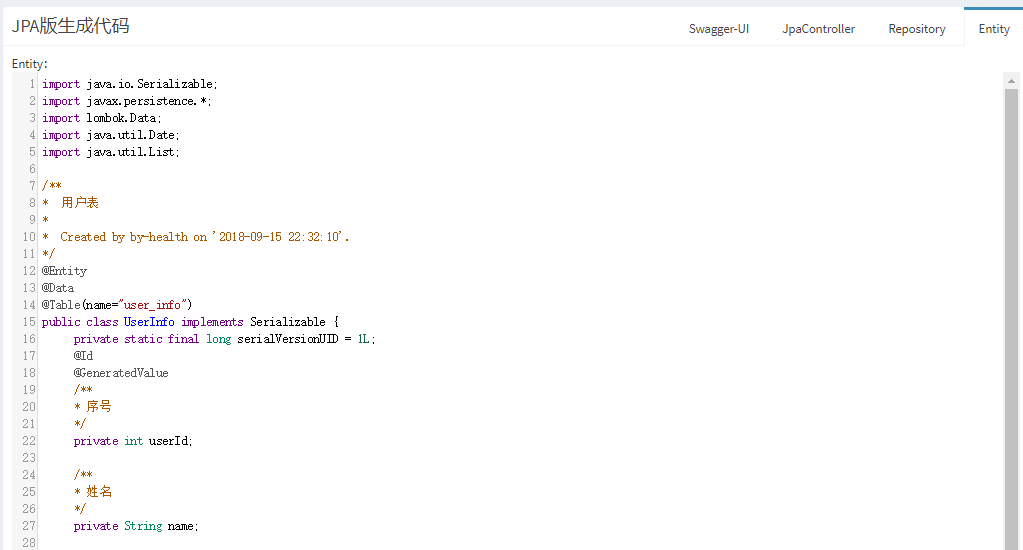Click the import javax.persistence line
This screenshot has width=1023, height=550.
point(126,101)
